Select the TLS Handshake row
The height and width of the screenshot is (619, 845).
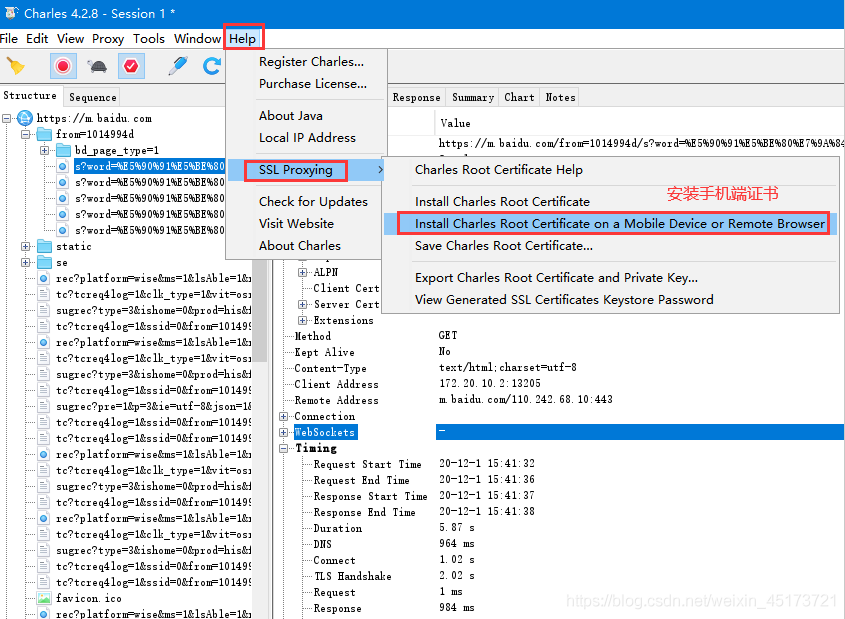pos(352,576)
